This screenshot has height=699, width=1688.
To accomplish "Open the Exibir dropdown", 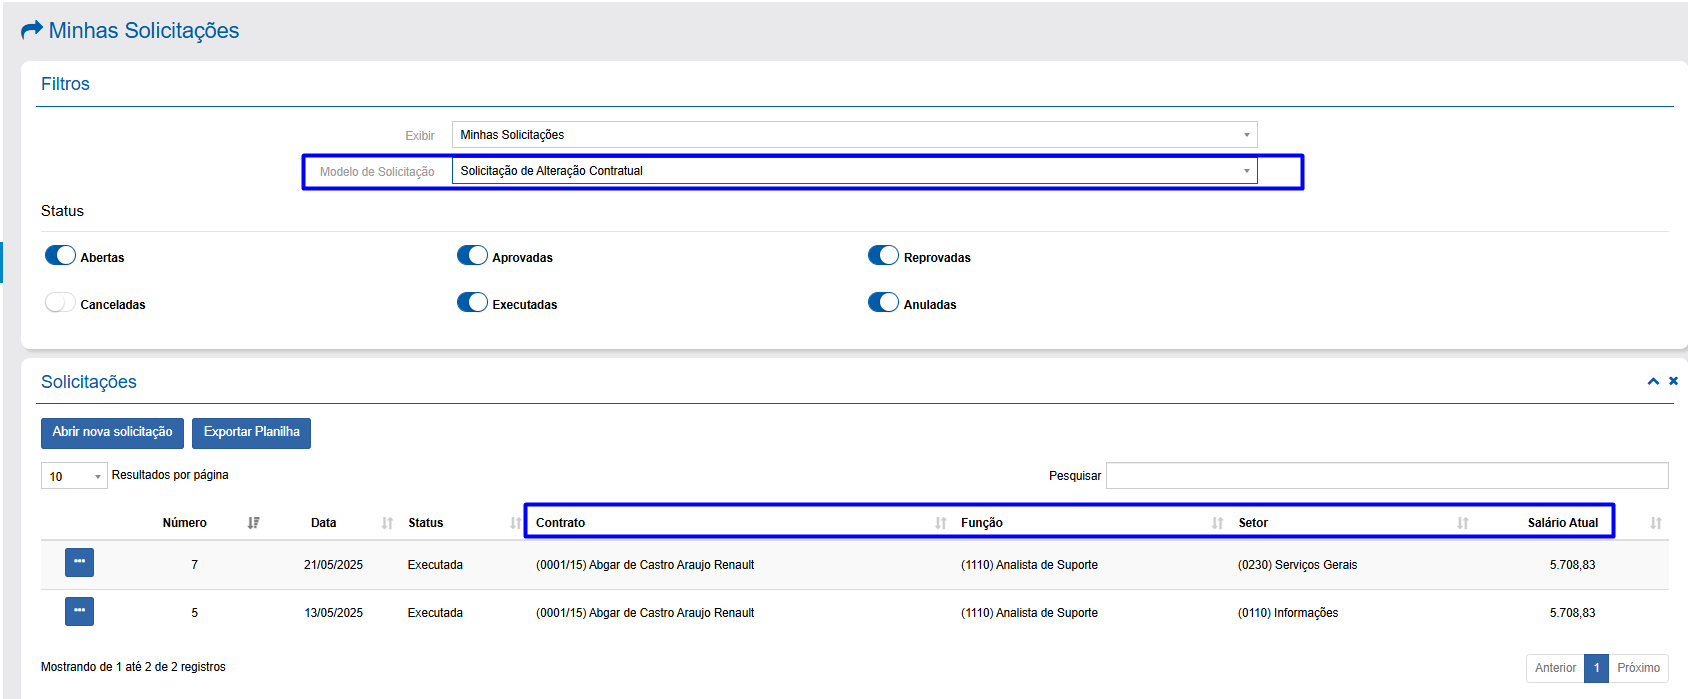I will click(x=854, y=135).
